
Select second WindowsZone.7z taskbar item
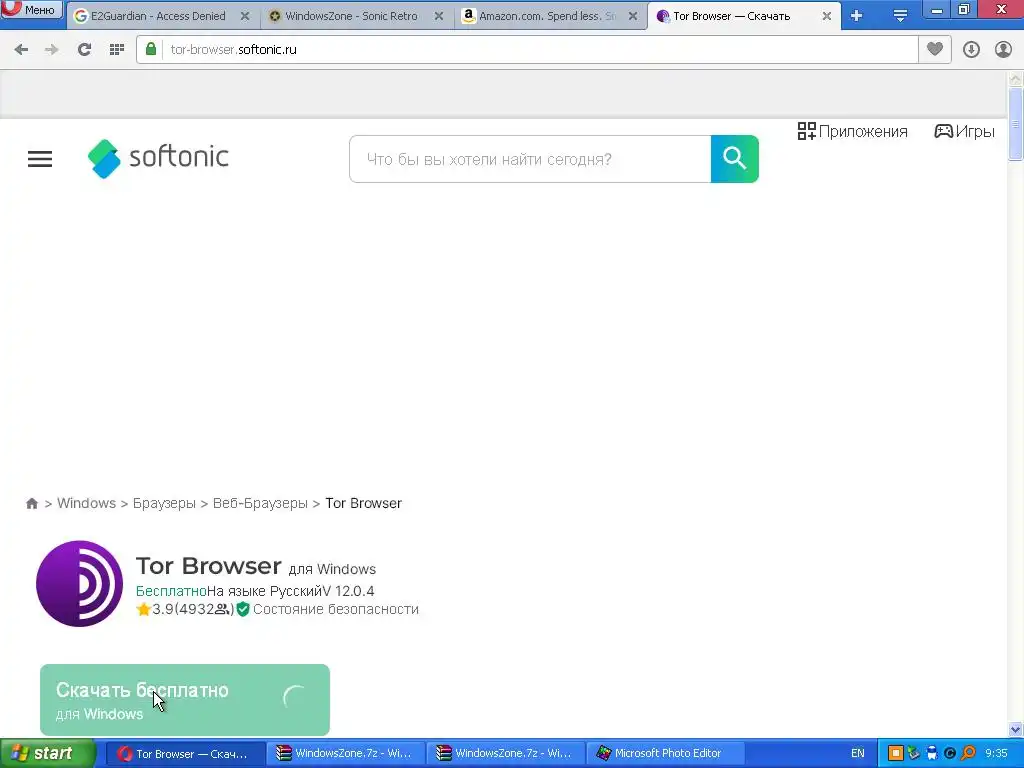coord(506,754)
